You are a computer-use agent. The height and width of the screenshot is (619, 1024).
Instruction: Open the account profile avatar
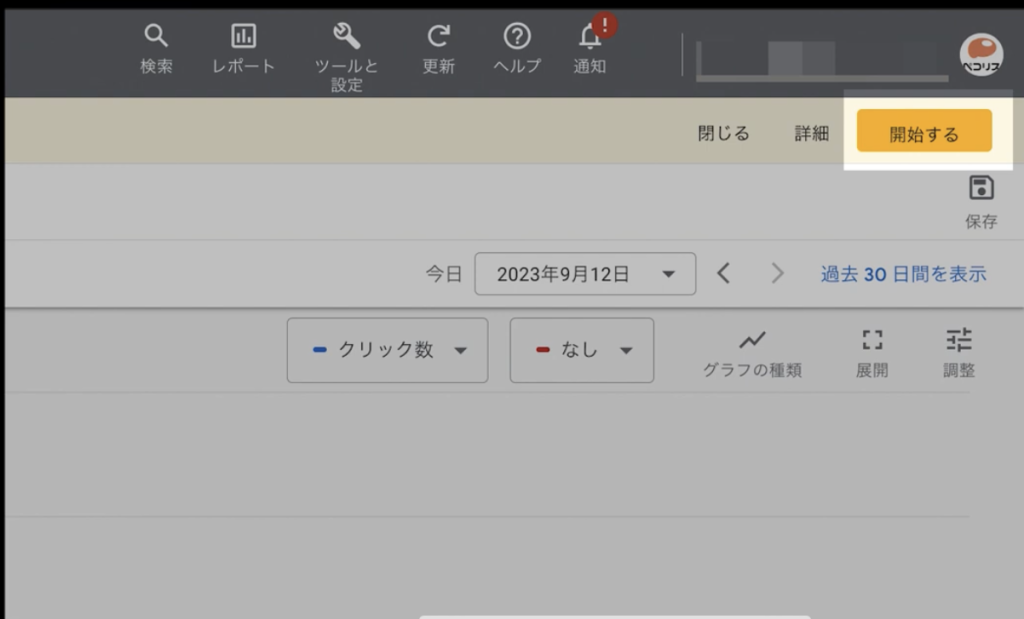(x=980, y=55)
